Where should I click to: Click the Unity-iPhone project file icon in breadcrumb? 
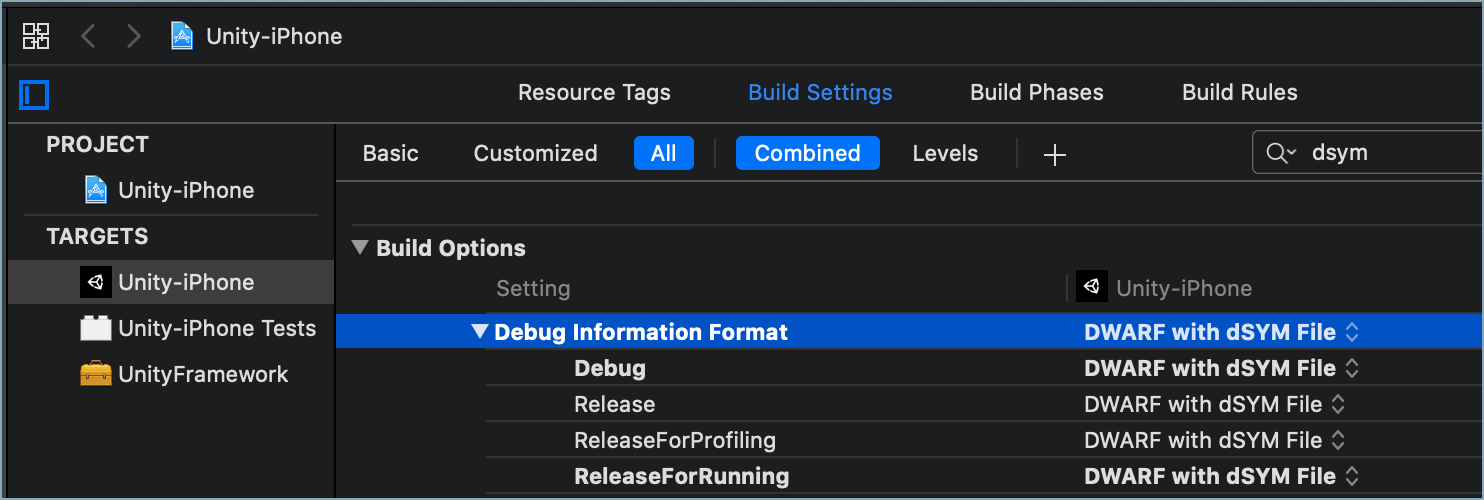pyautogui.click(x=181, y=37)
